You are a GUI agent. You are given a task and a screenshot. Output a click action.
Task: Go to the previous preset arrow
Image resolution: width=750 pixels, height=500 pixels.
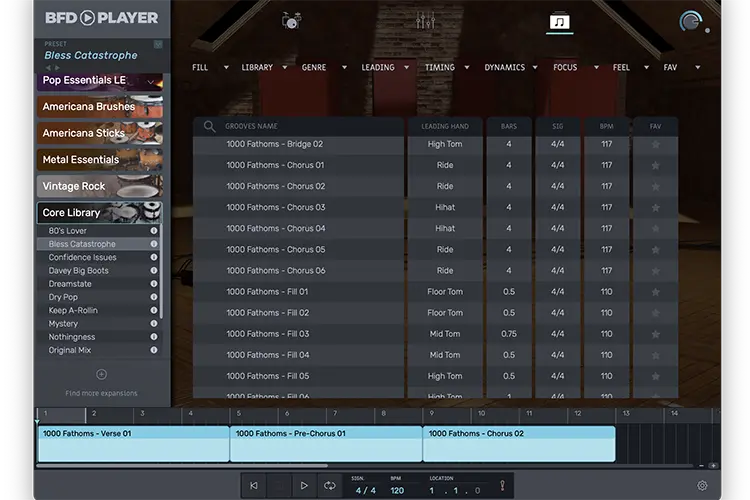(x=48, y=67)
